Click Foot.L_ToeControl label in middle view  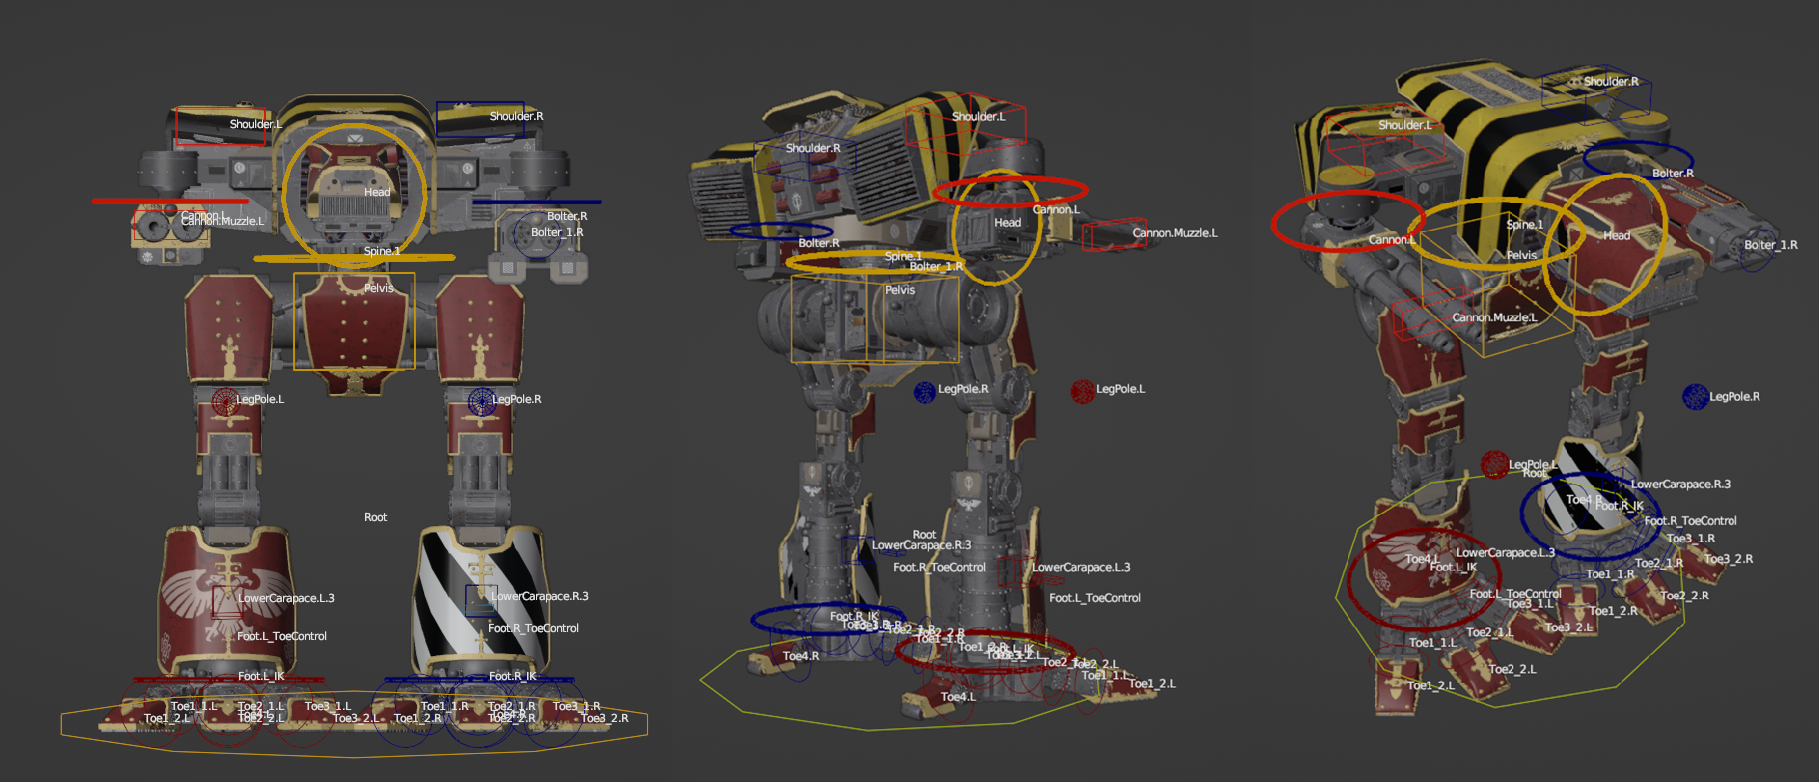1095,598
